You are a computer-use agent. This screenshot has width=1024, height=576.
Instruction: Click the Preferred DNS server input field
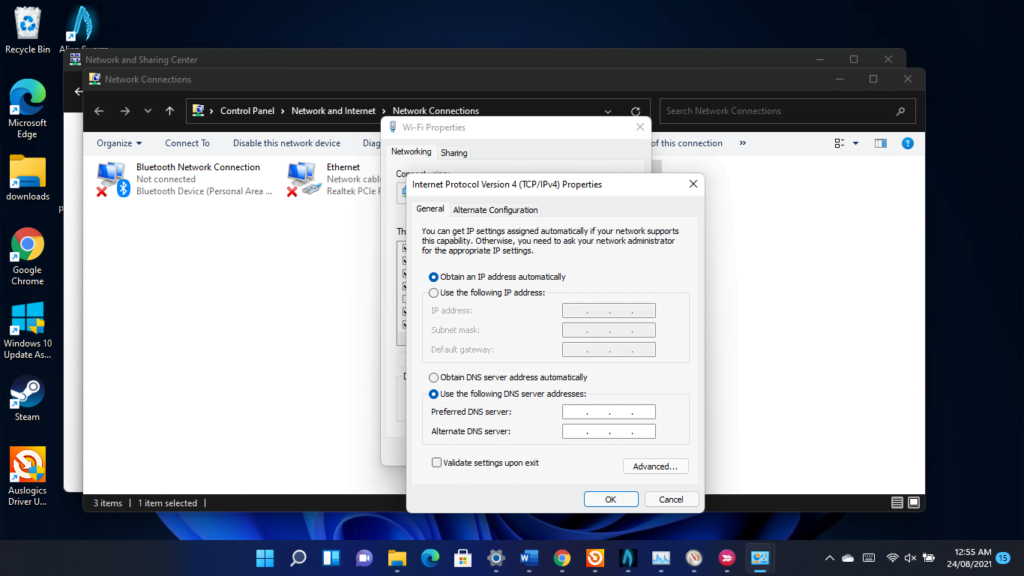(x=609, y=411)
